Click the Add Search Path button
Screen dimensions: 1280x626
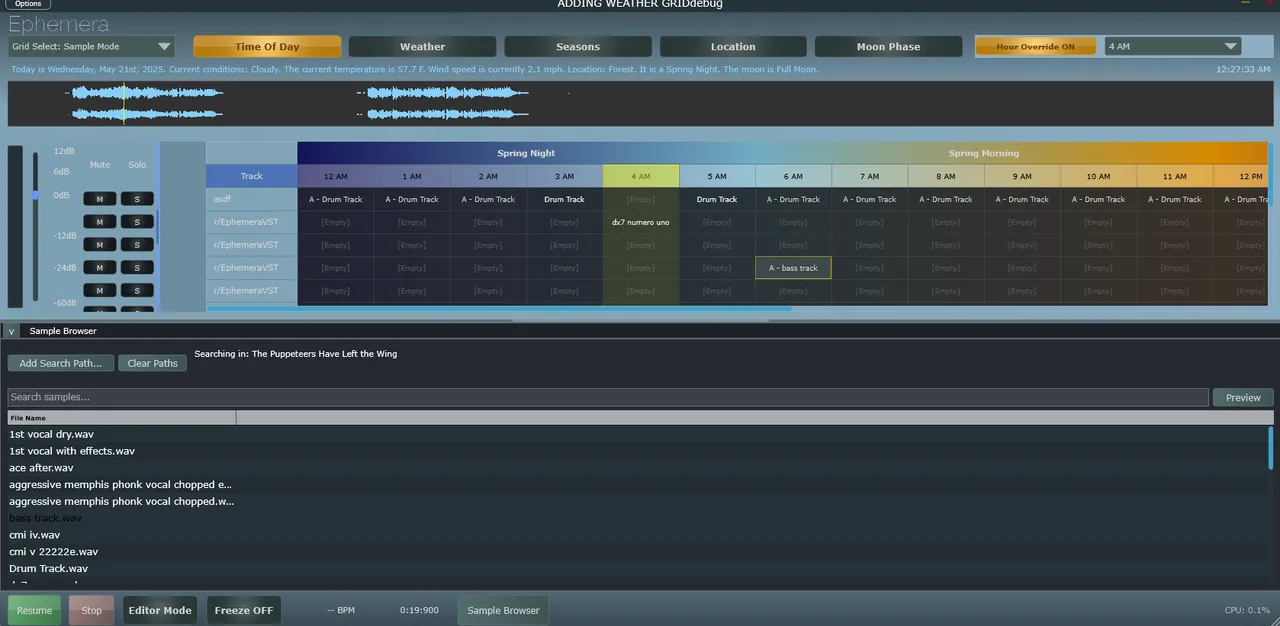click(60, 364)
